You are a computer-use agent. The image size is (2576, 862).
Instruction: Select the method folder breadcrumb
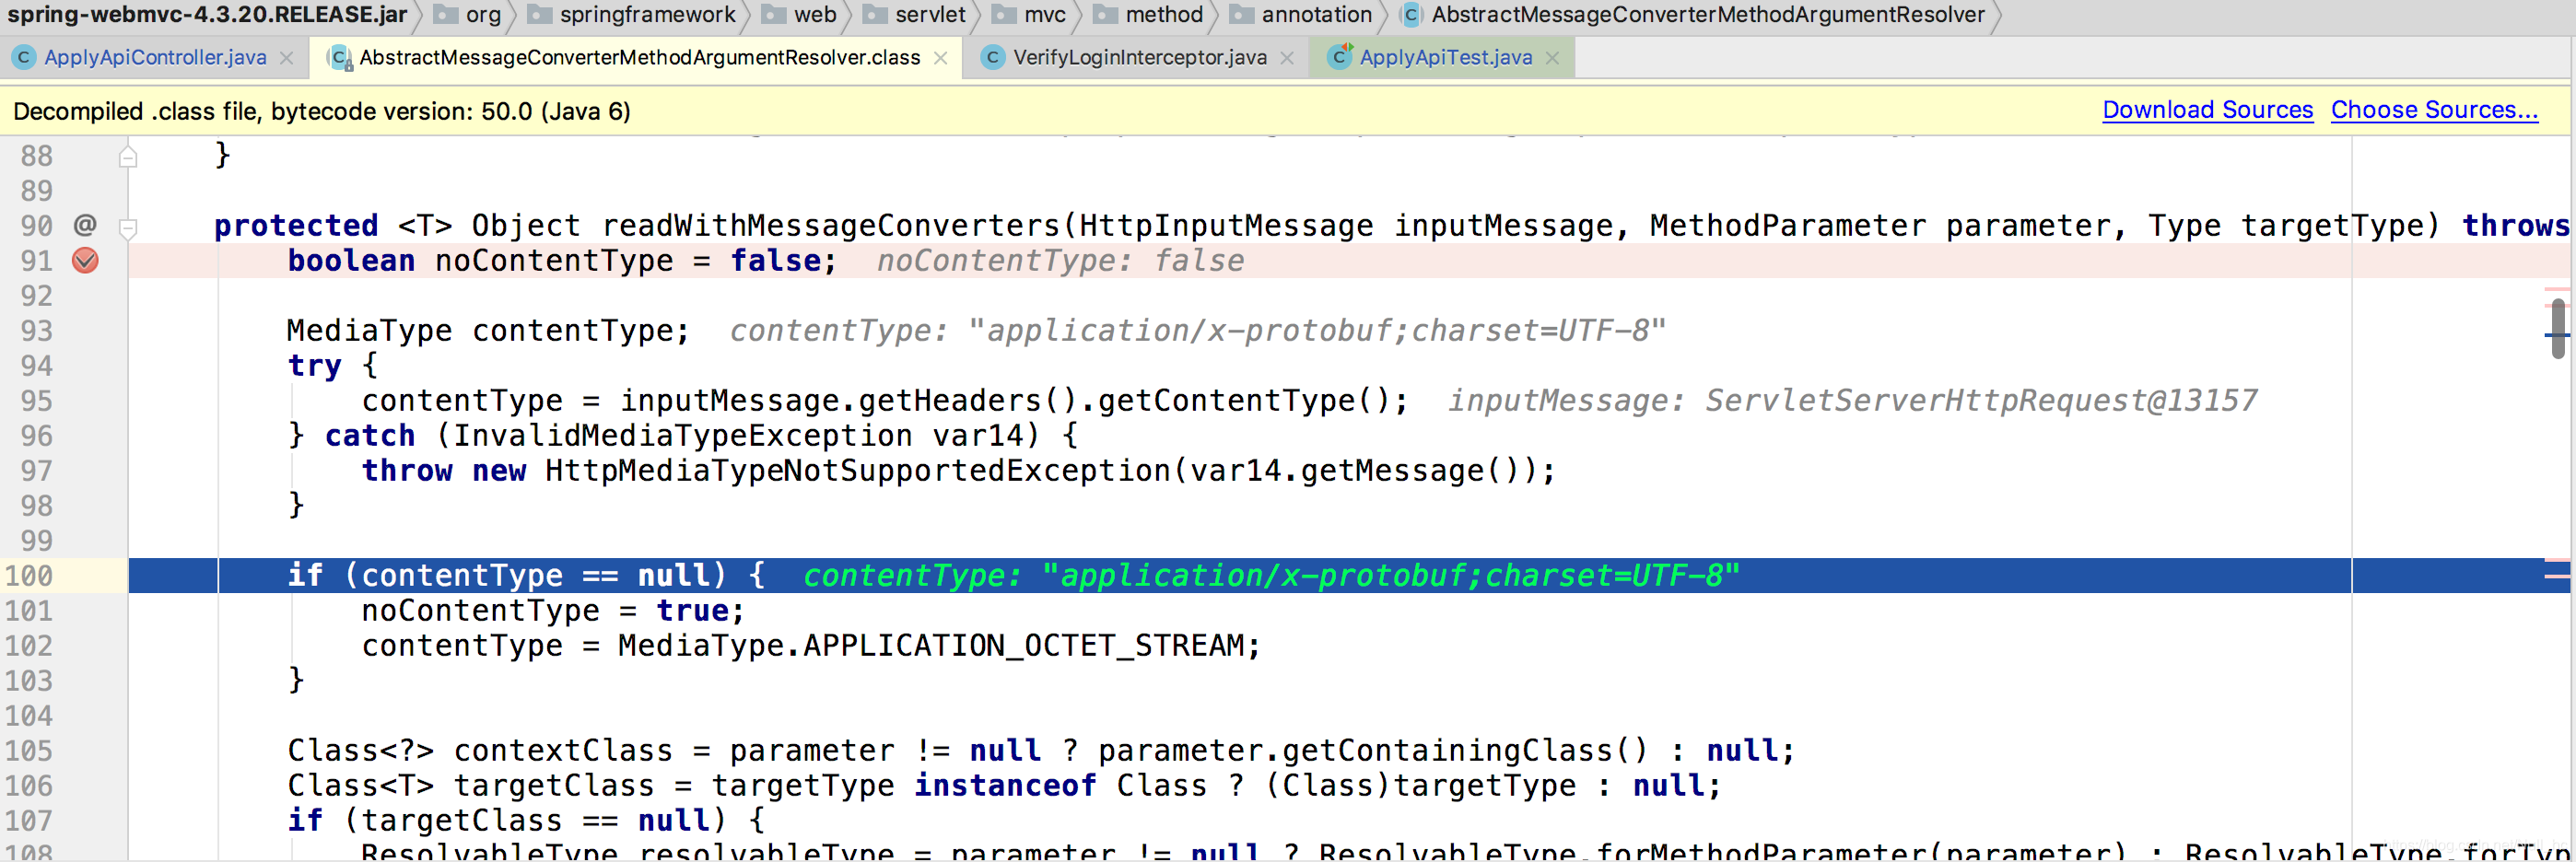(1149, 15)
